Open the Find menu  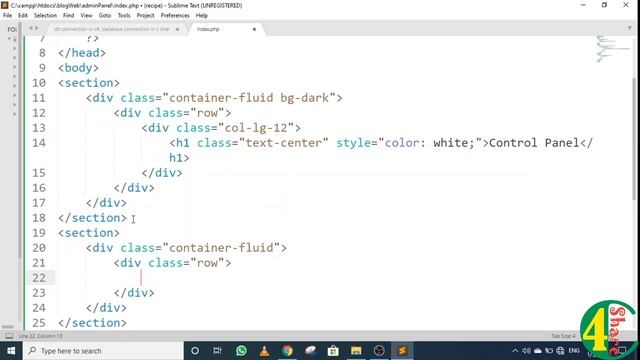[x=69, y=16]
